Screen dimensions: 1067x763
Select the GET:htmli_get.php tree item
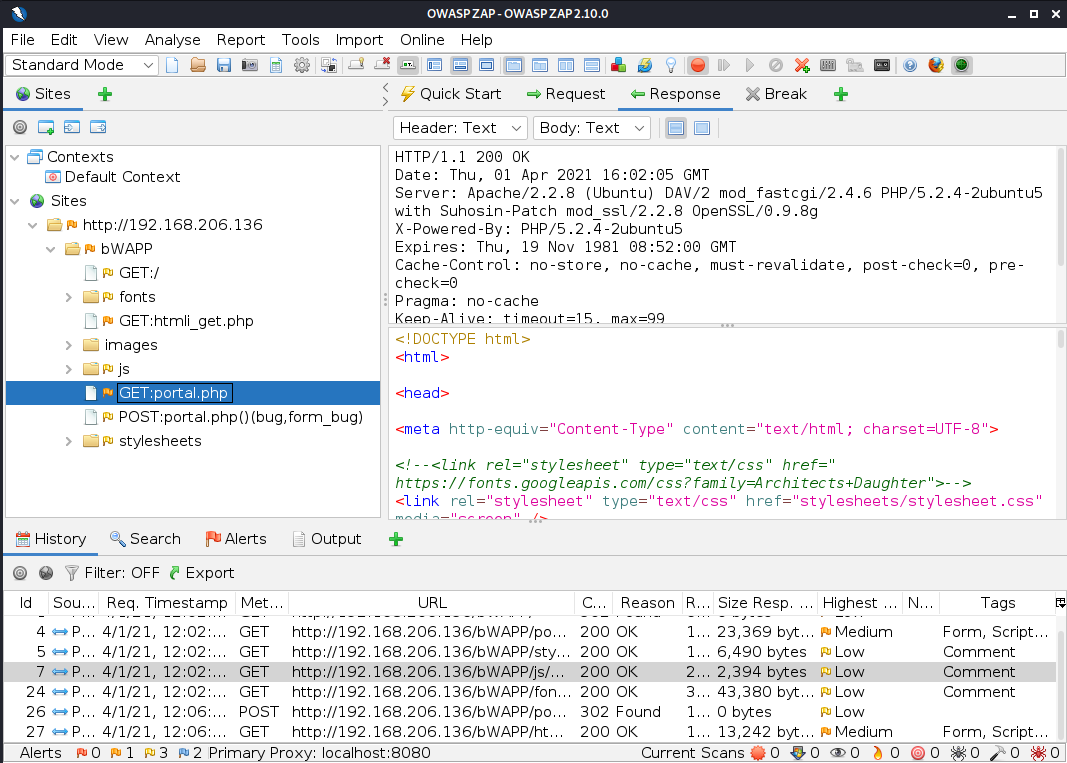(x=186, y=321)
